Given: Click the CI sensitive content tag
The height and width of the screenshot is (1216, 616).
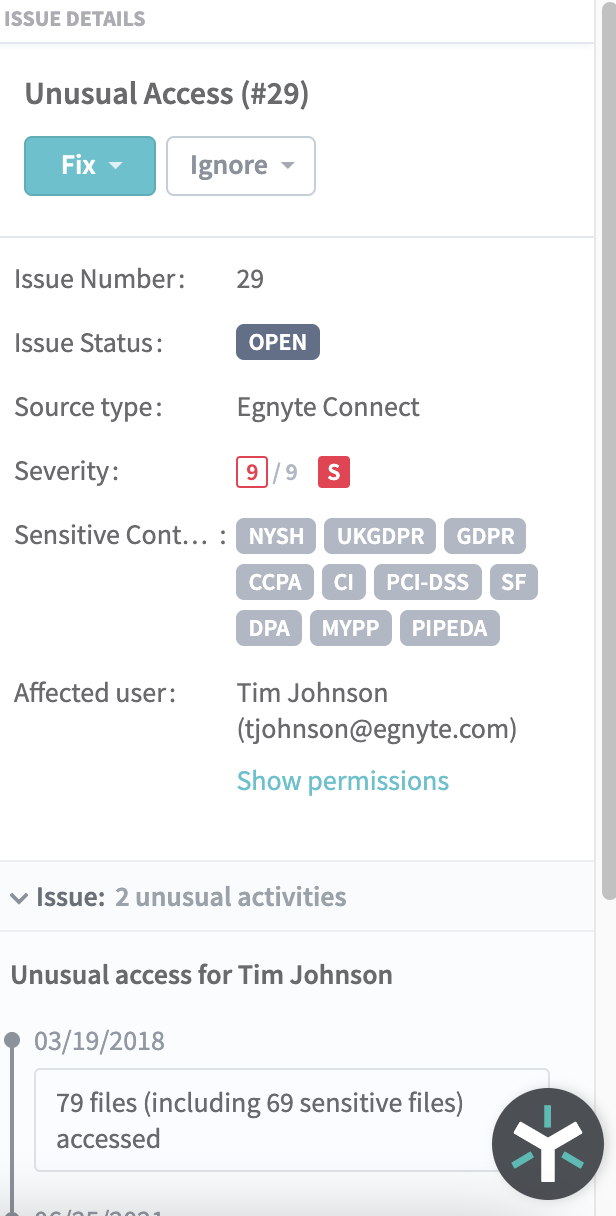Looking at the screenshot, I should click(344, 582).
